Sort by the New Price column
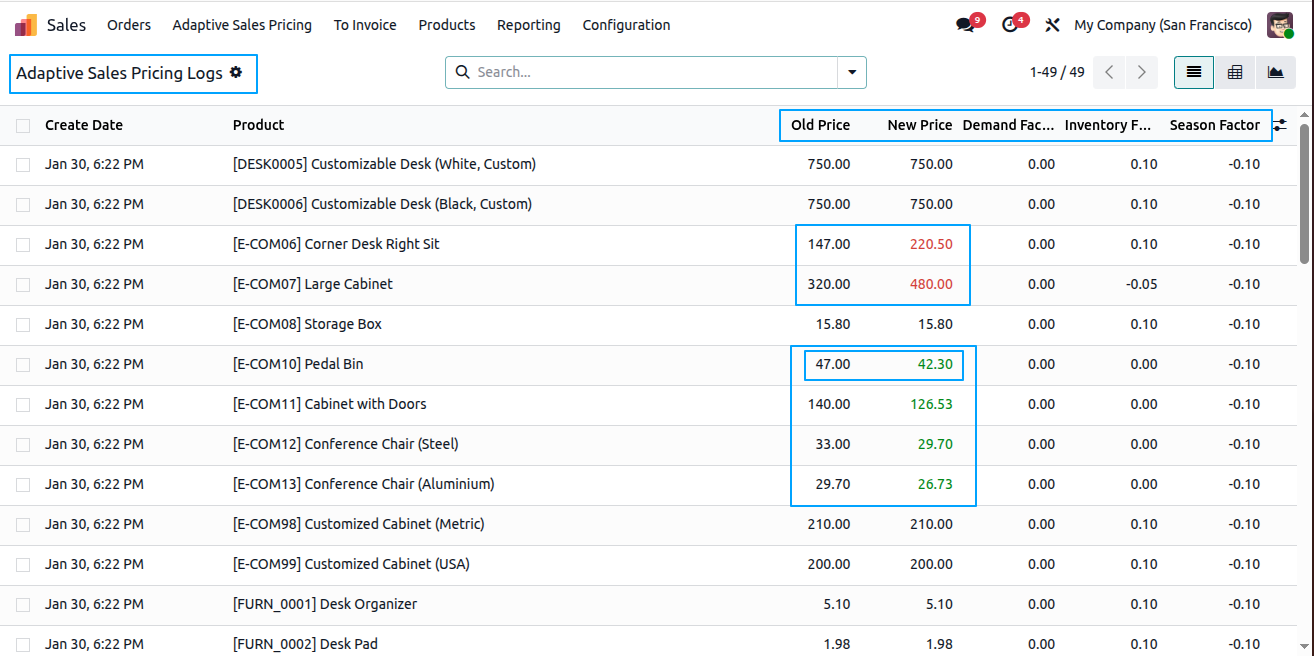Image resolution: width=1314 pixels, height=656 pixels. (x=920, y=125)
